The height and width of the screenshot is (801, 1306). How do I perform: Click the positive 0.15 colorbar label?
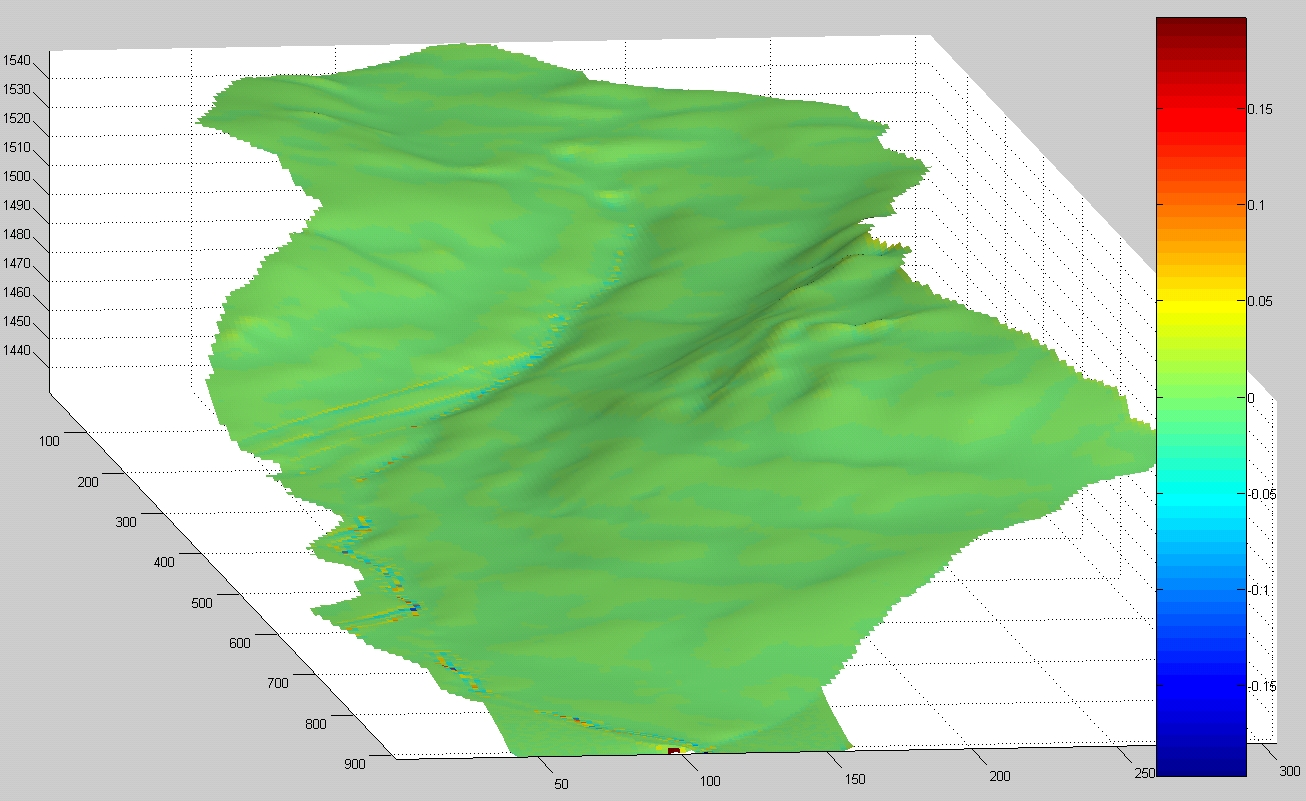pyautogui.click(x=1261, y=109)
